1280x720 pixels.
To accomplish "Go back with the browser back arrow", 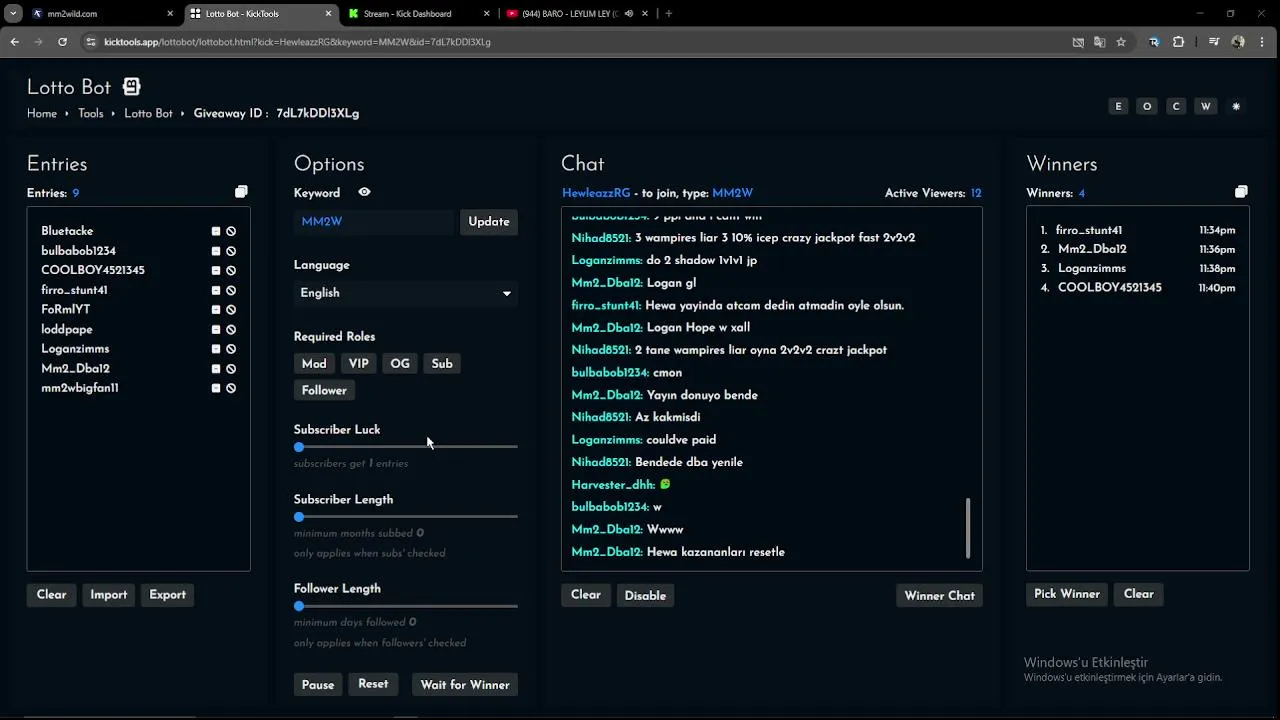I will coord(14,42).
